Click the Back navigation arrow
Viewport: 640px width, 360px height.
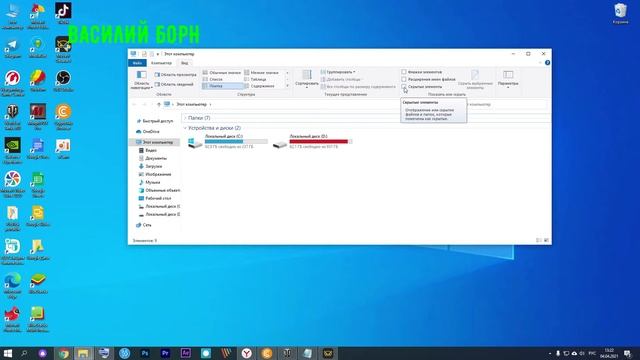(x=134, y=104)
